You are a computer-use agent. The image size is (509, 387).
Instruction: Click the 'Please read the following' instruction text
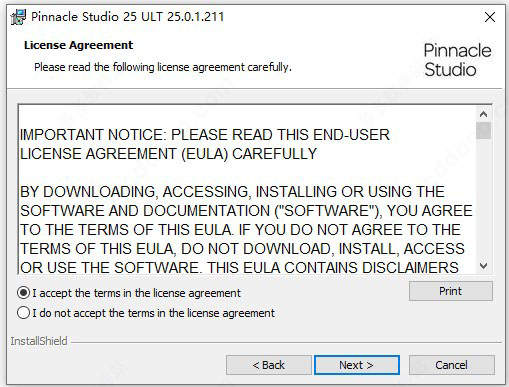(x=163, y=67)
